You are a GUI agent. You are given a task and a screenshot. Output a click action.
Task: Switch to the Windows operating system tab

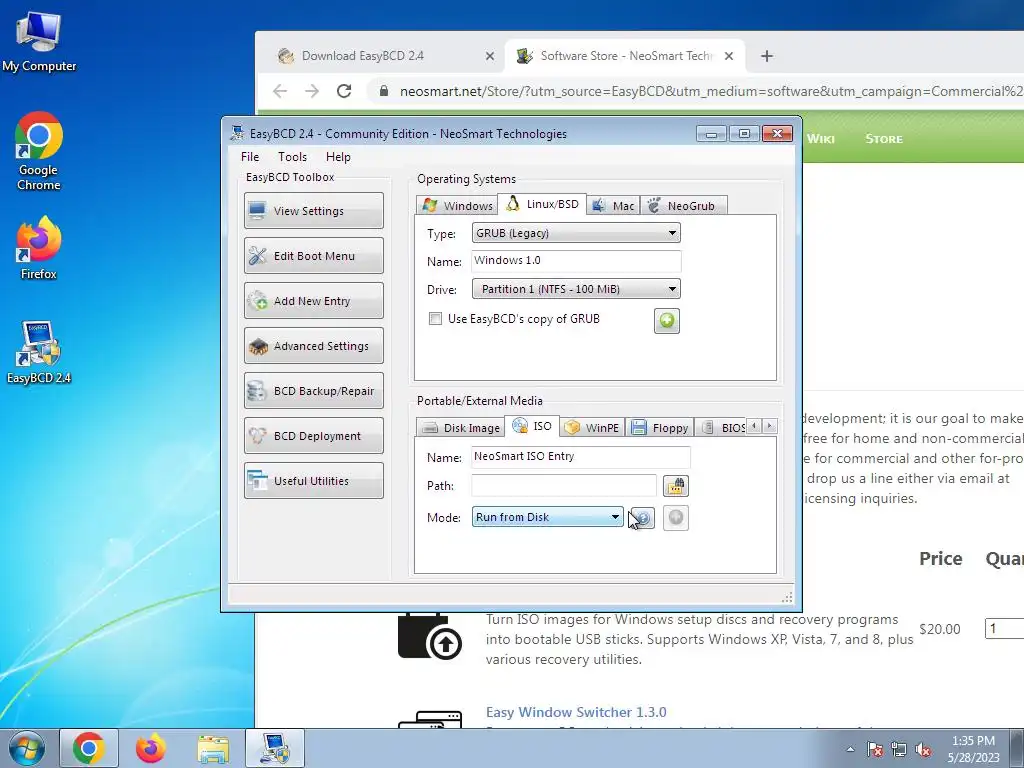457,206
